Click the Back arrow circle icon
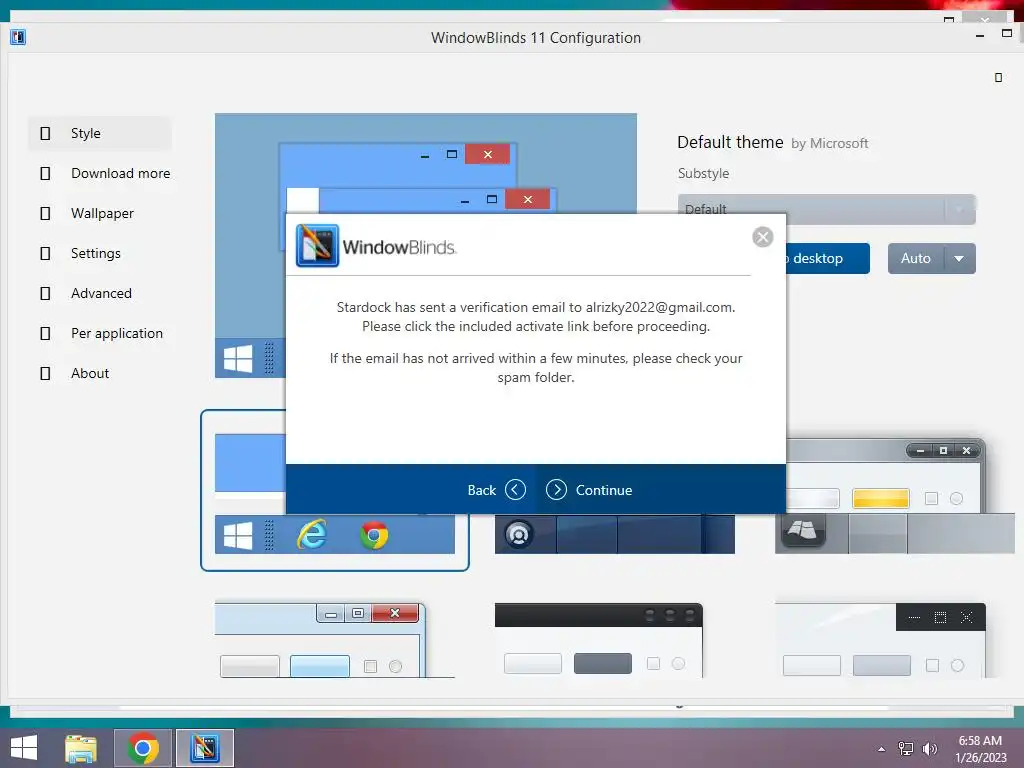1024x768 pixels. (x=515, y=490)
